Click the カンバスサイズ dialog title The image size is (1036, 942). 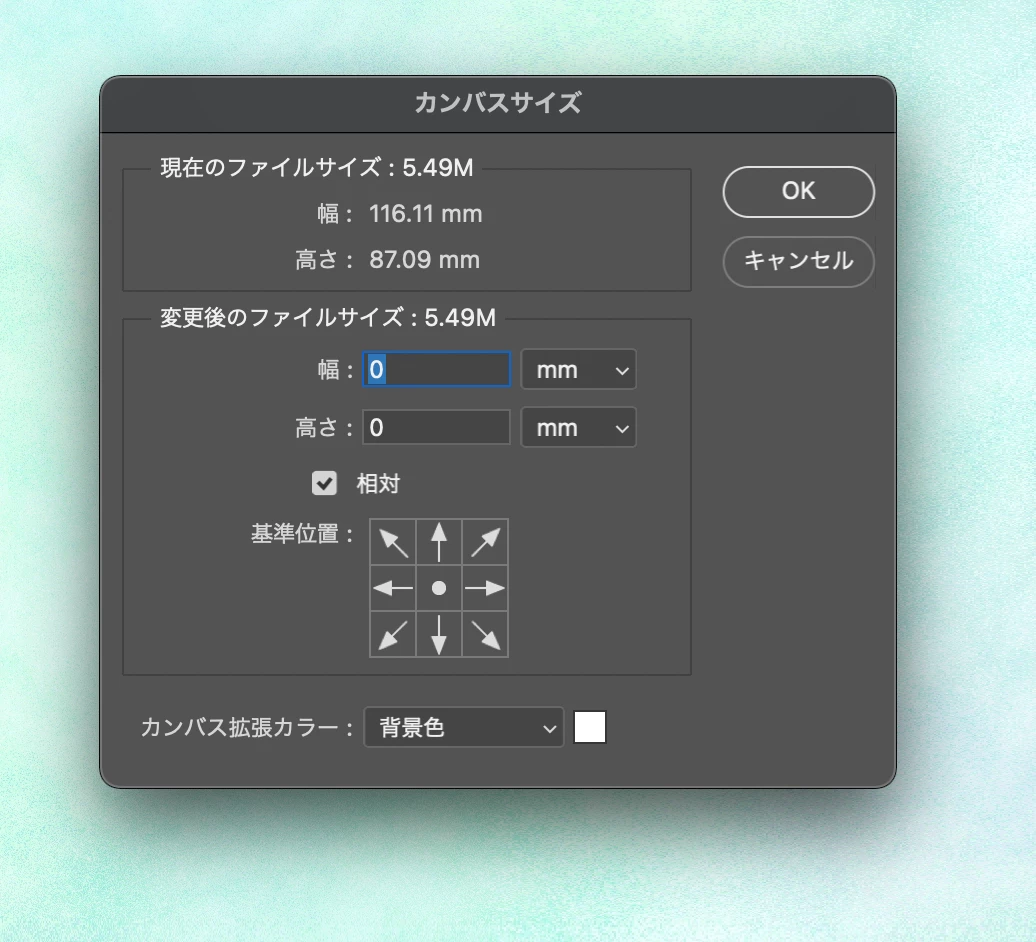[x=498, y=103]
